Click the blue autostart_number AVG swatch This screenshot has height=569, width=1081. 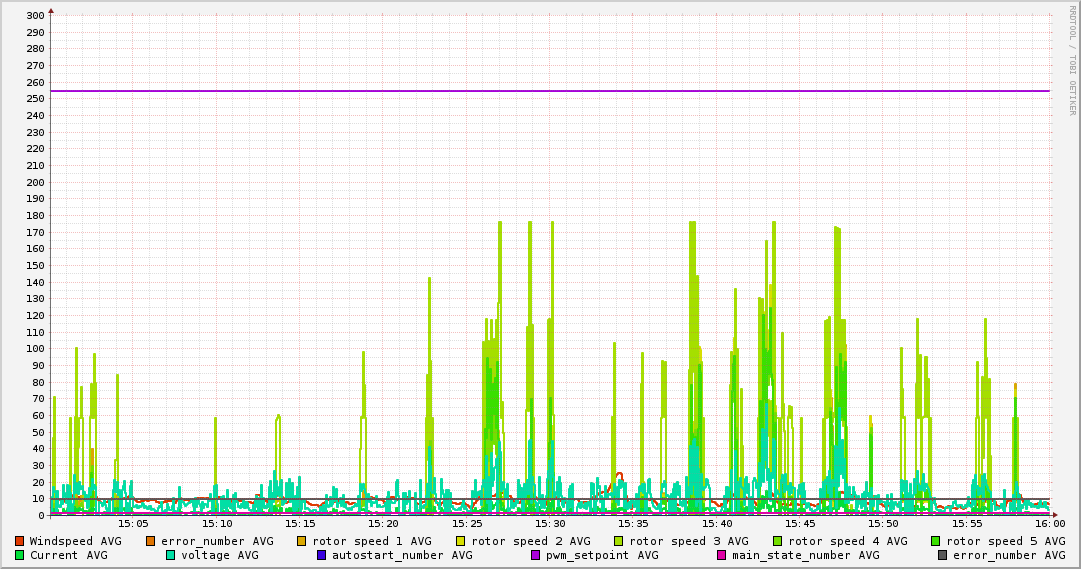coord(322,555)
